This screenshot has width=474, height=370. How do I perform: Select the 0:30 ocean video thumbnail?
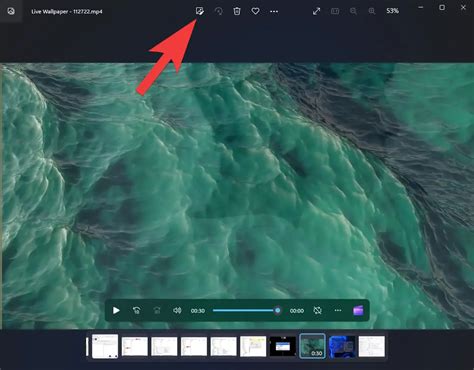pos(312,346)
